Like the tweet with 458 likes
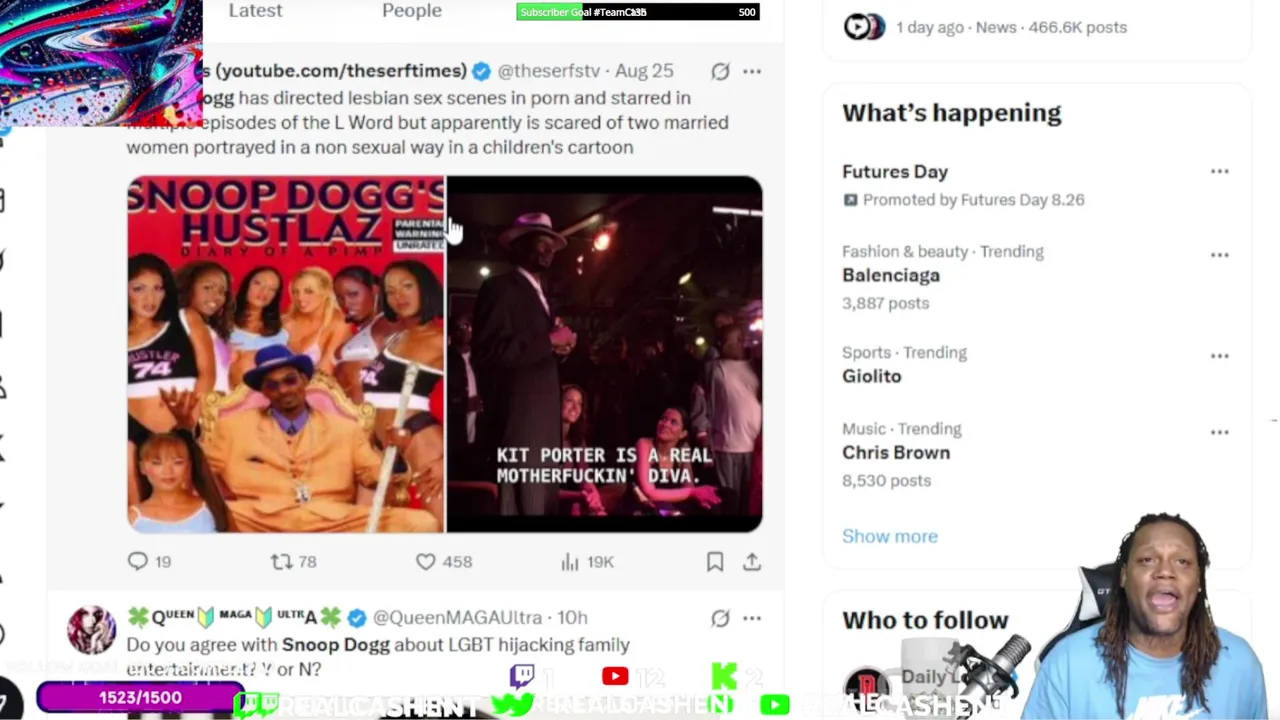The height and width of the screenshot is (720, 1280). [443, 562]
